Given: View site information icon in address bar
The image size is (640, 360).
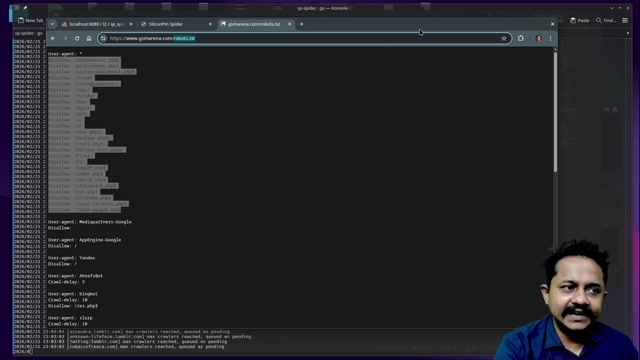Looking at the screenshot, I should point(103,38).
